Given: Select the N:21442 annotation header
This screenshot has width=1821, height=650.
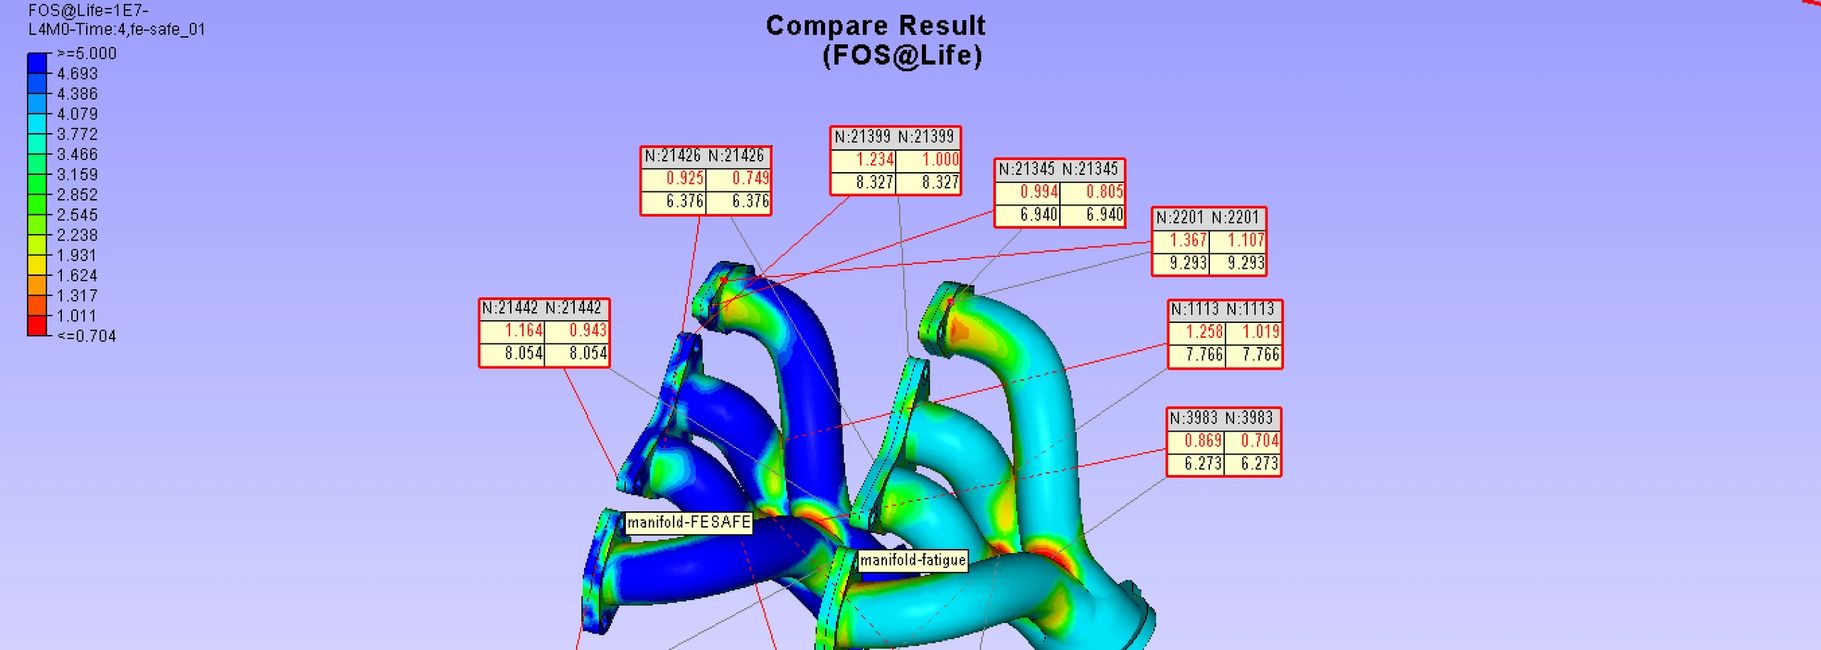Looking at the screenshot, I should pyautogui.click(x=543, y=308).
